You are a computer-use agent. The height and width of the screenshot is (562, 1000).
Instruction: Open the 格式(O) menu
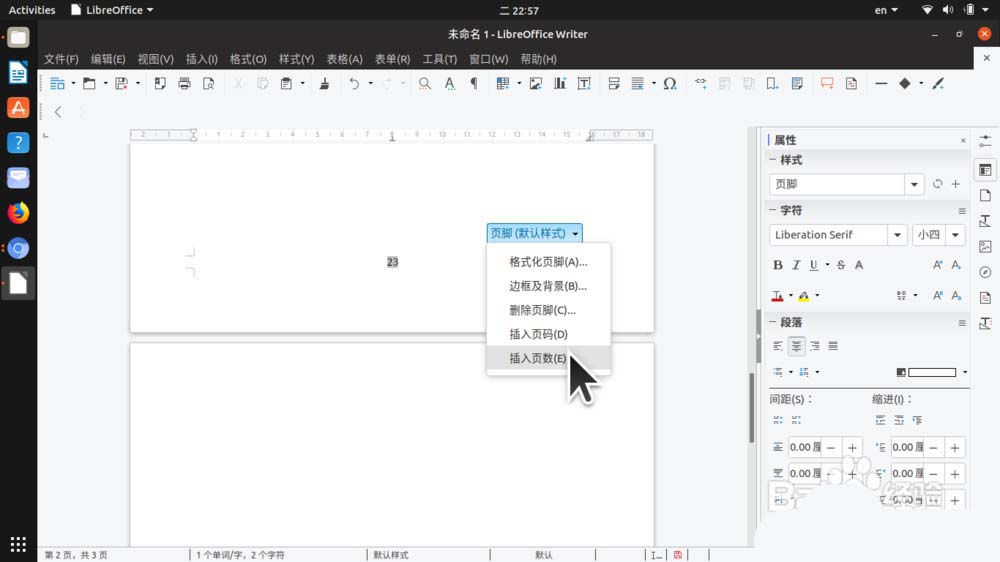248,59
